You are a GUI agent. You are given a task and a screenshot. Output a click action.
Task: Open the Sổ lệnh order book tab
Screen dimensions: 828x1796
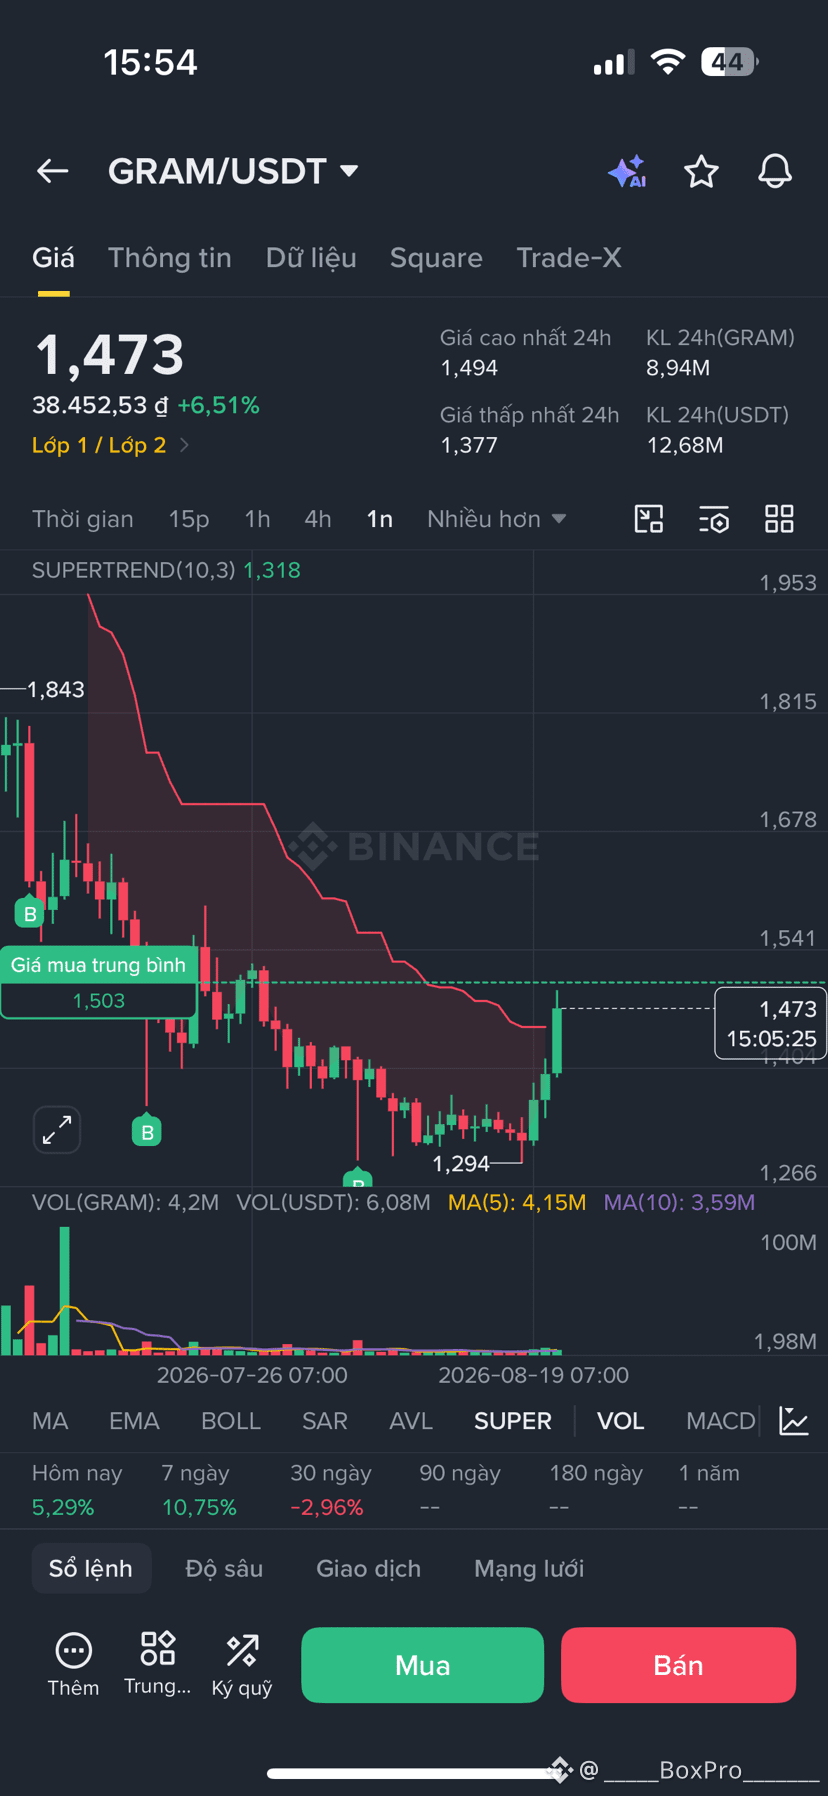coord(91,1568)
